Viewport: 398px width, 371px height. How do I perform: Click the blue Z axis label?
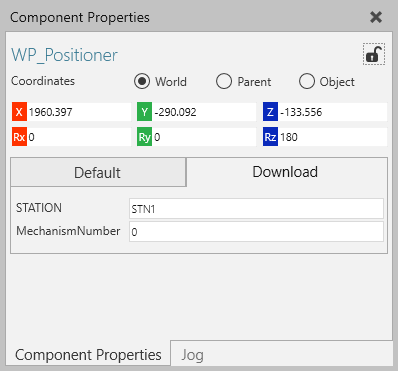click(x=270, y=112)
